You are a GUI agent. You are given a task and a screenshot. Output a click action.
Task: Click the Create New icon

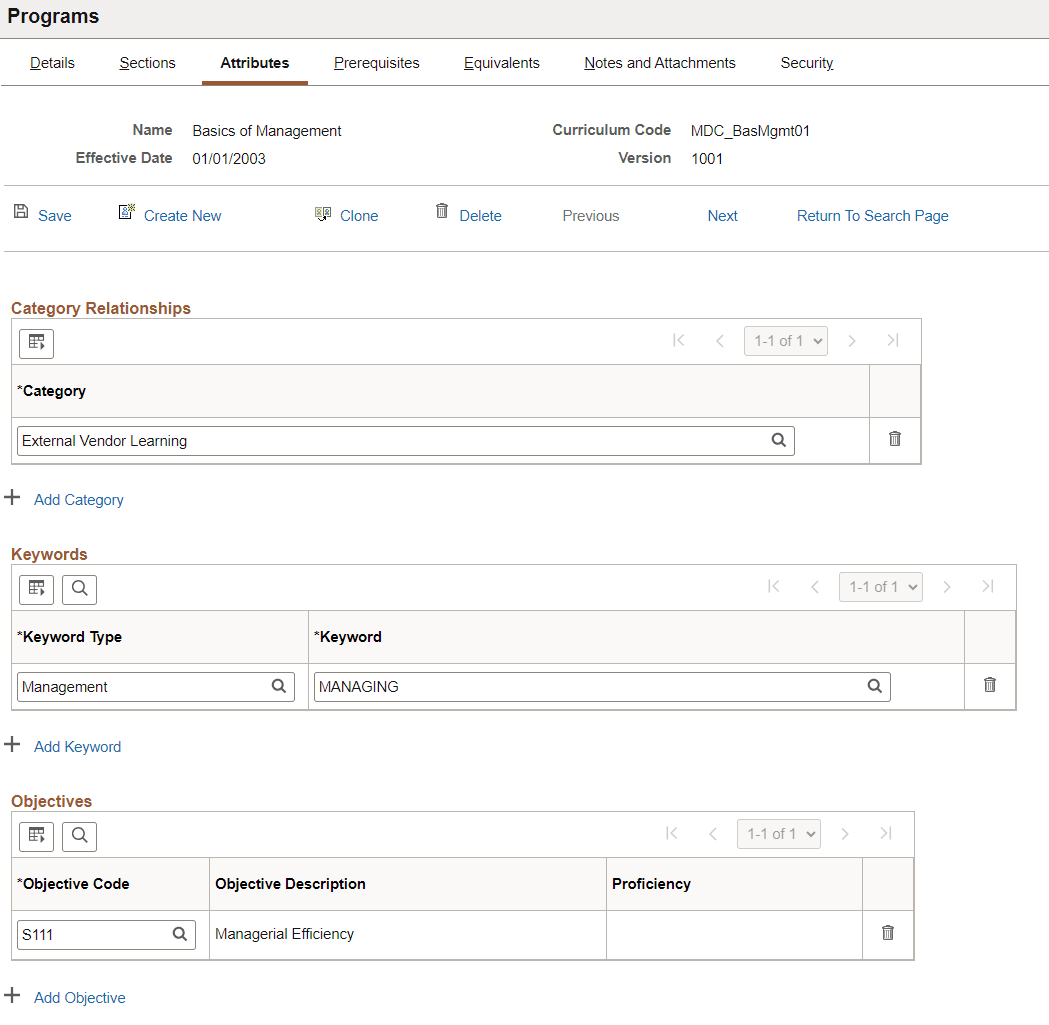(x=127, y=212)
